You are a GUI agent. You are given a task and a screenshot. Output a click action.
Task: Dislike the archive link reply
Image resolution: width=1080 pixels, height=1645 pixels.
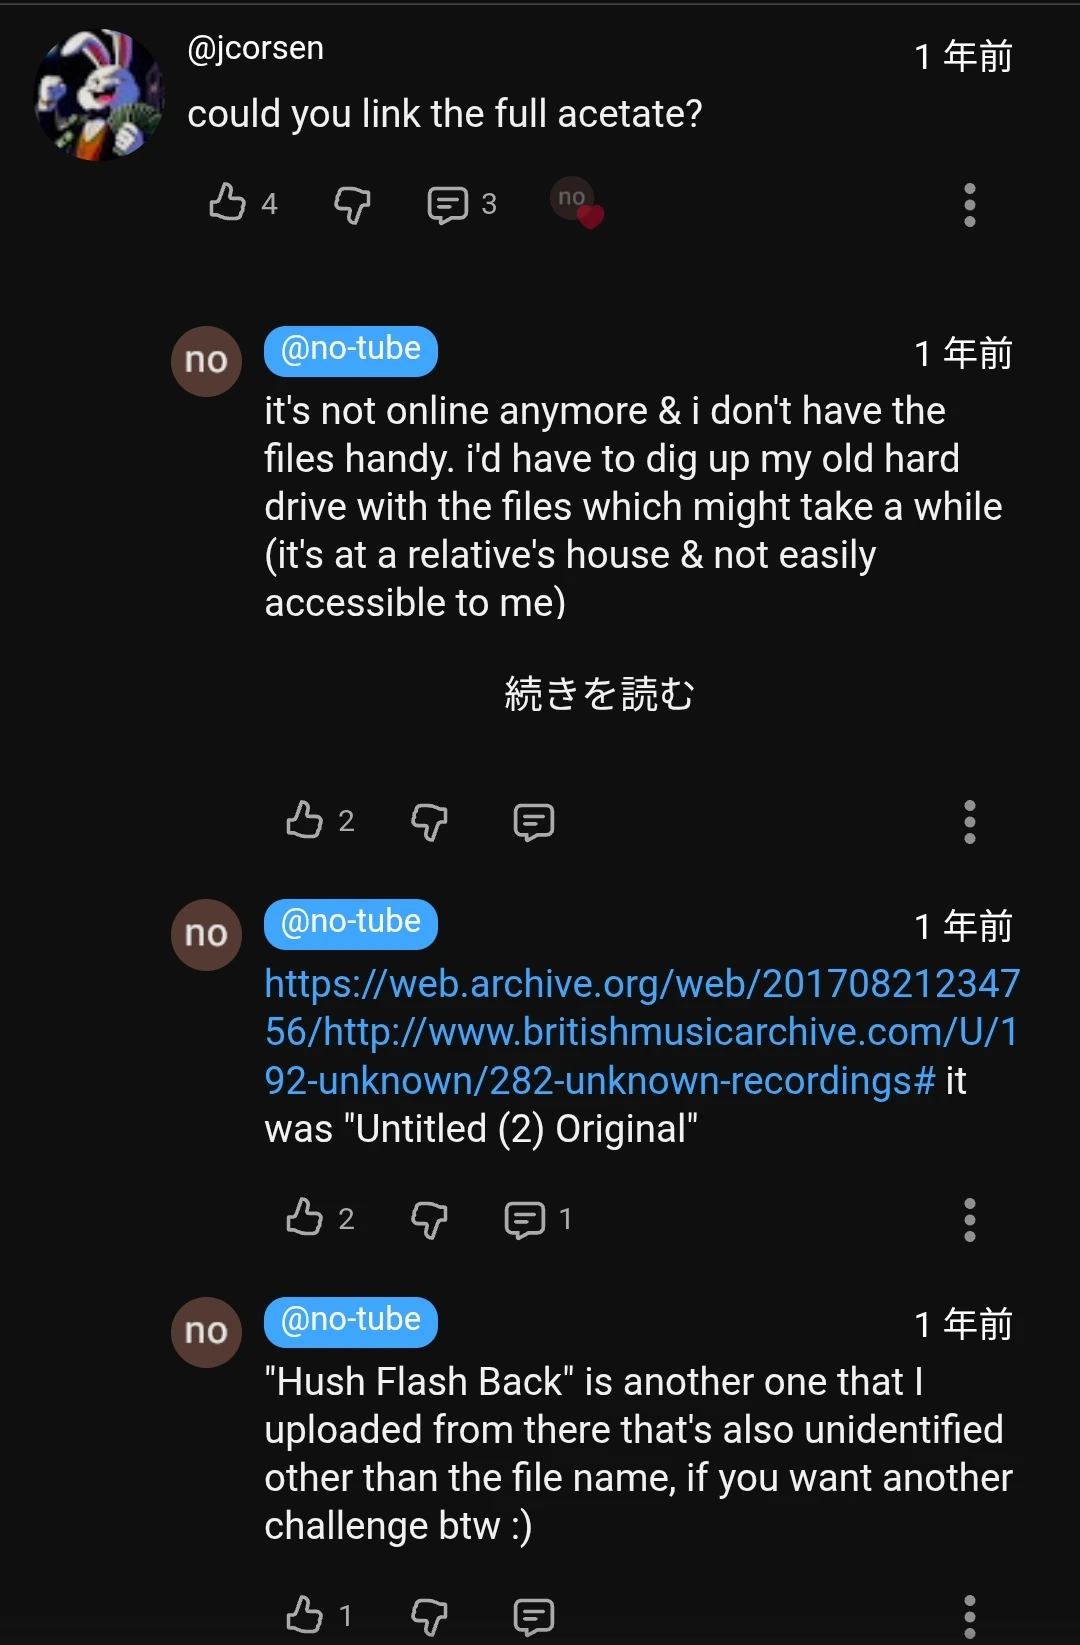coord(429,1219)
